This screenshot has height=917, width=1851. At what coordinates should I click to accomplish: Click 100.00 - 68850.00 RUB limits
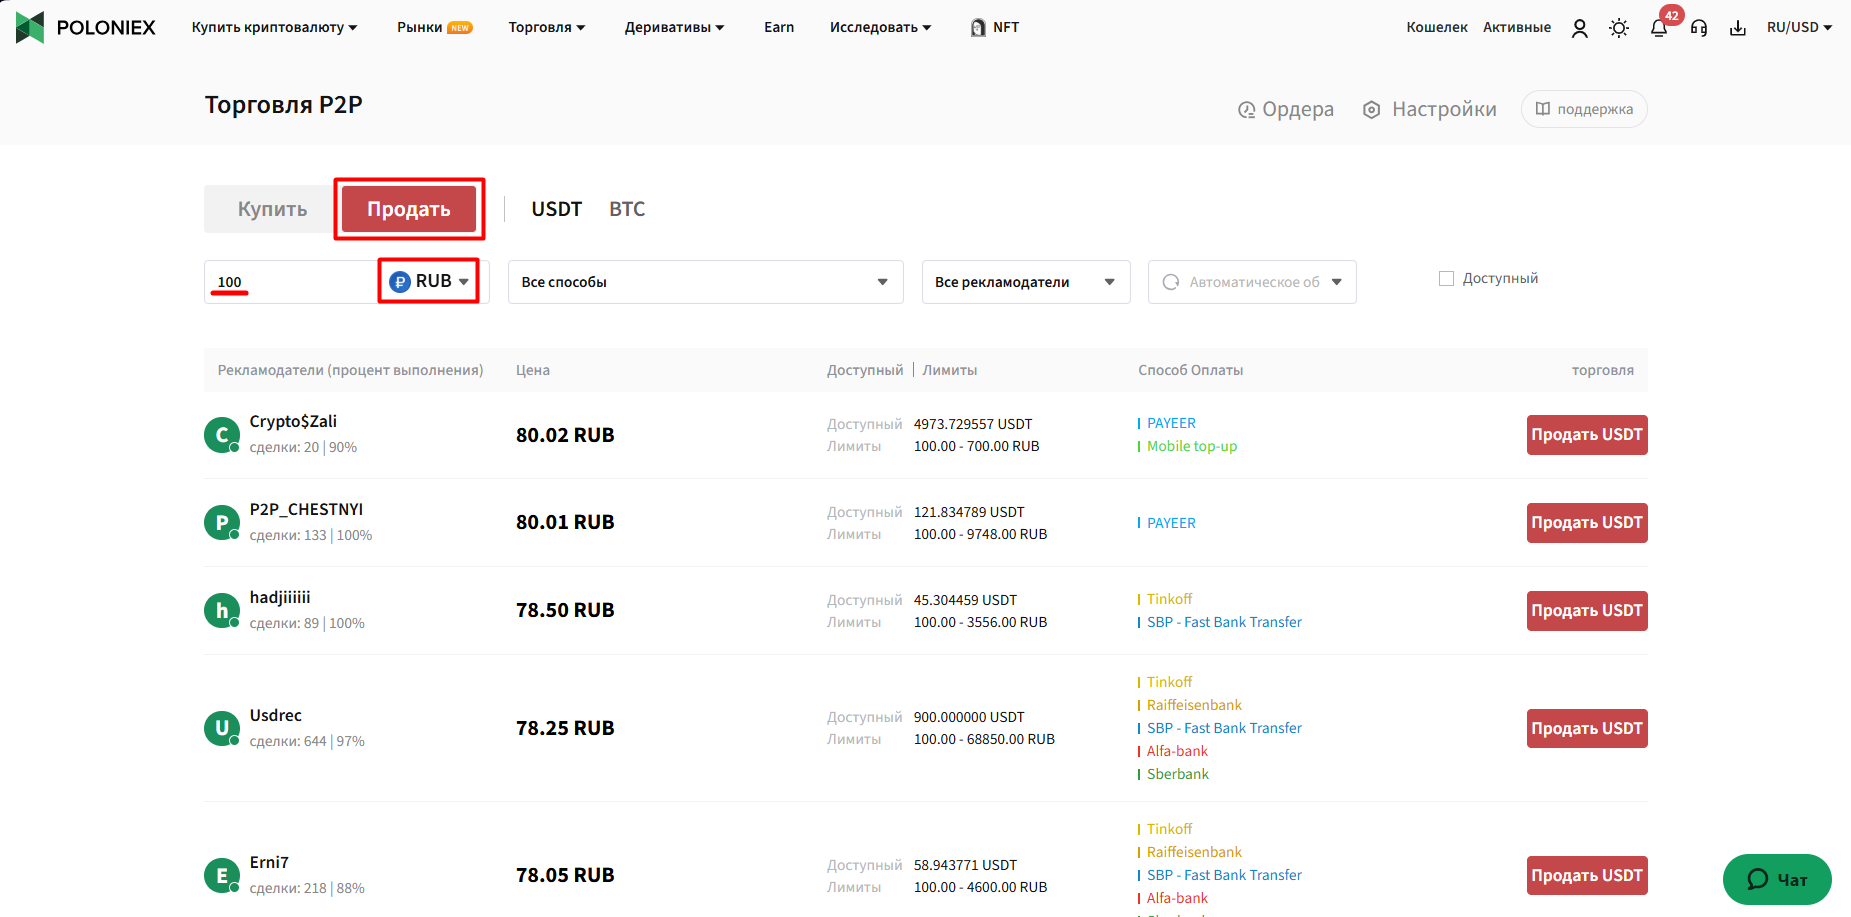[x=984, y=739]
